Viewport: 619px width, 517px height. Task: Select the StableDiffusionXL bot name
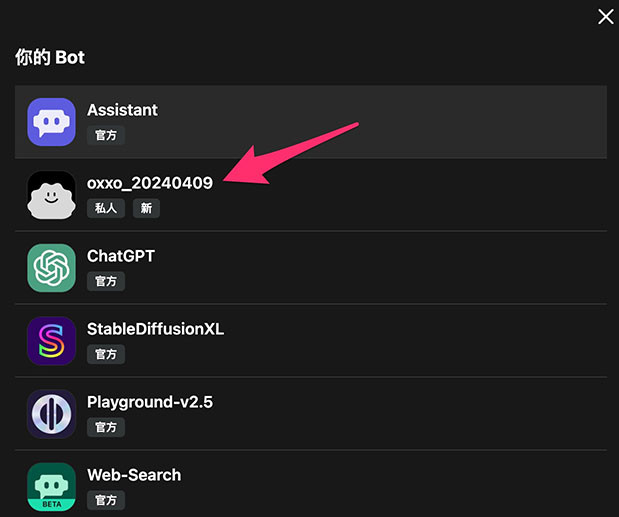(x=156, y=329)
